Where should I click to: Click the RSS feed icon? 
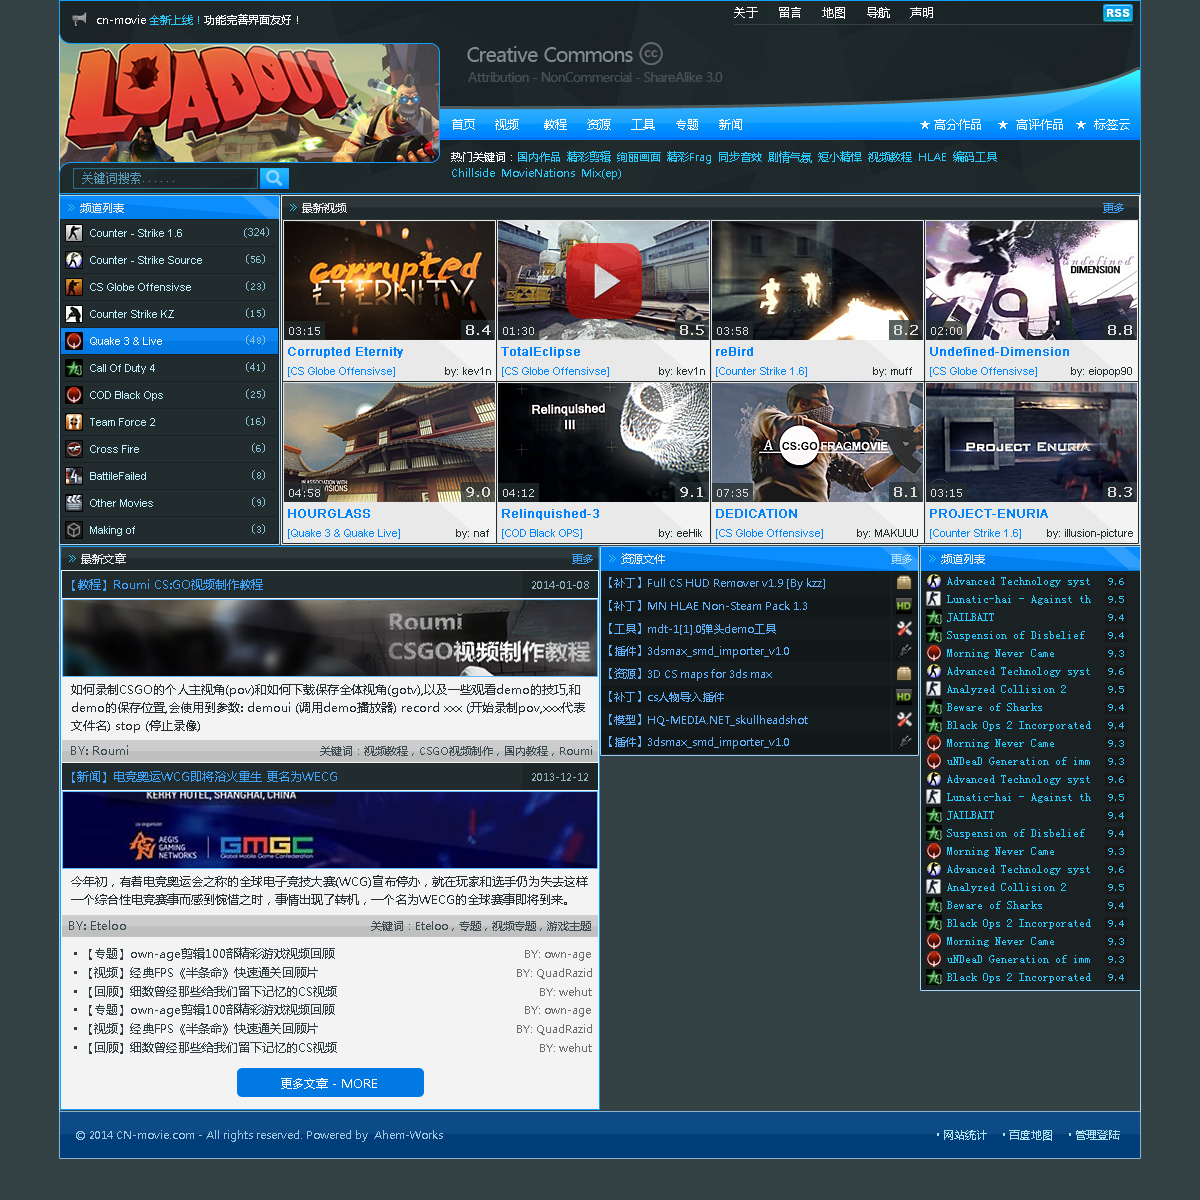pos(1117,13)
